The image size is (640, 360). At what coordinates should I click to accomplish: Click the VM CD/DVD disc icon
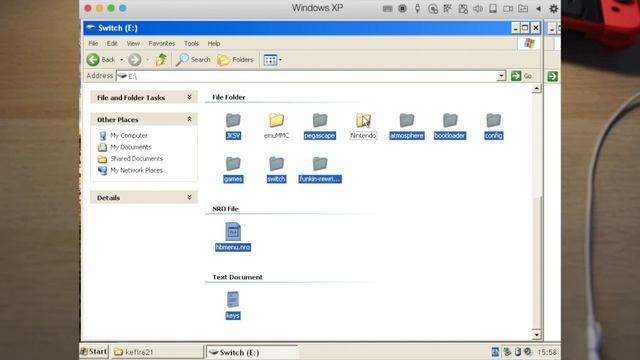(433, 9)
